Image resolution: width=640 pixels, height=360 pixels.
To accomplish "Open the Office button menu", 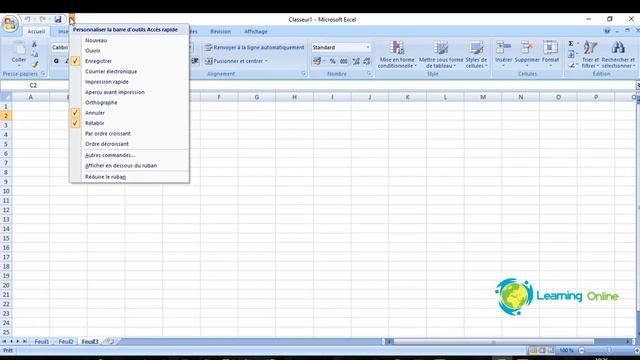I will [x=10, y=24].
